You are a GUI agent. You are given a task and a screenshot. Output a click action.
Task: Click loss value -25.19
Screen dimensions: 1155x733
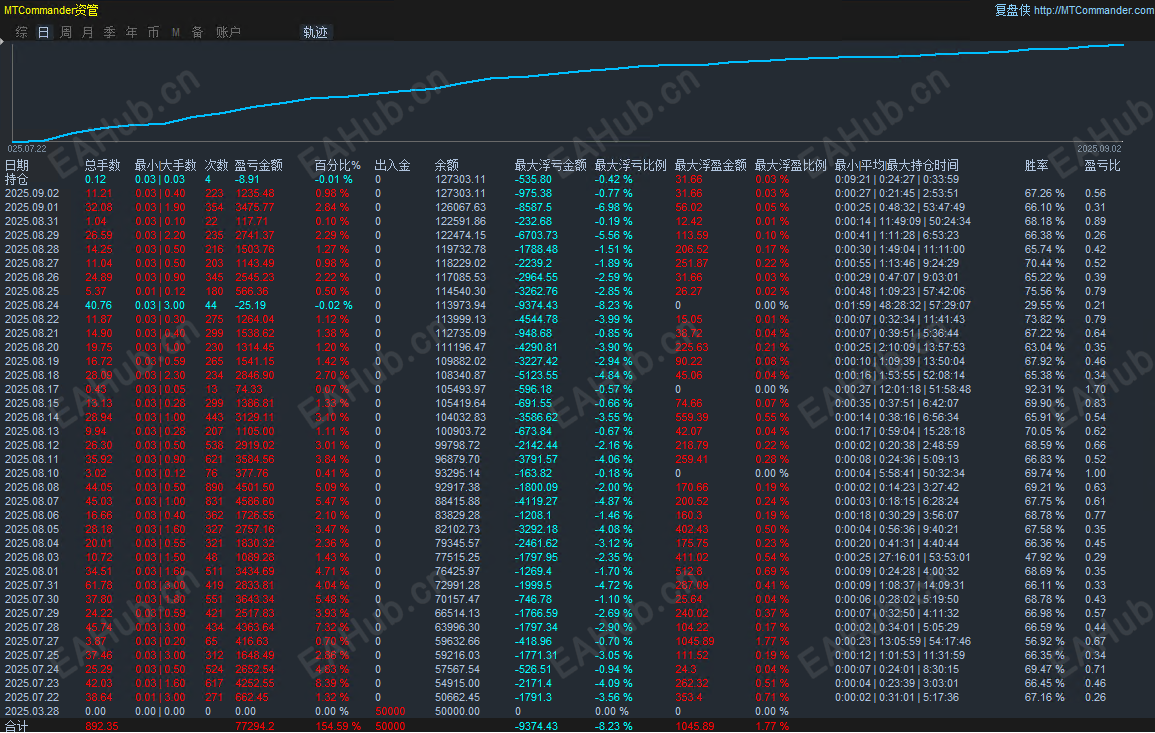[250, 306]
